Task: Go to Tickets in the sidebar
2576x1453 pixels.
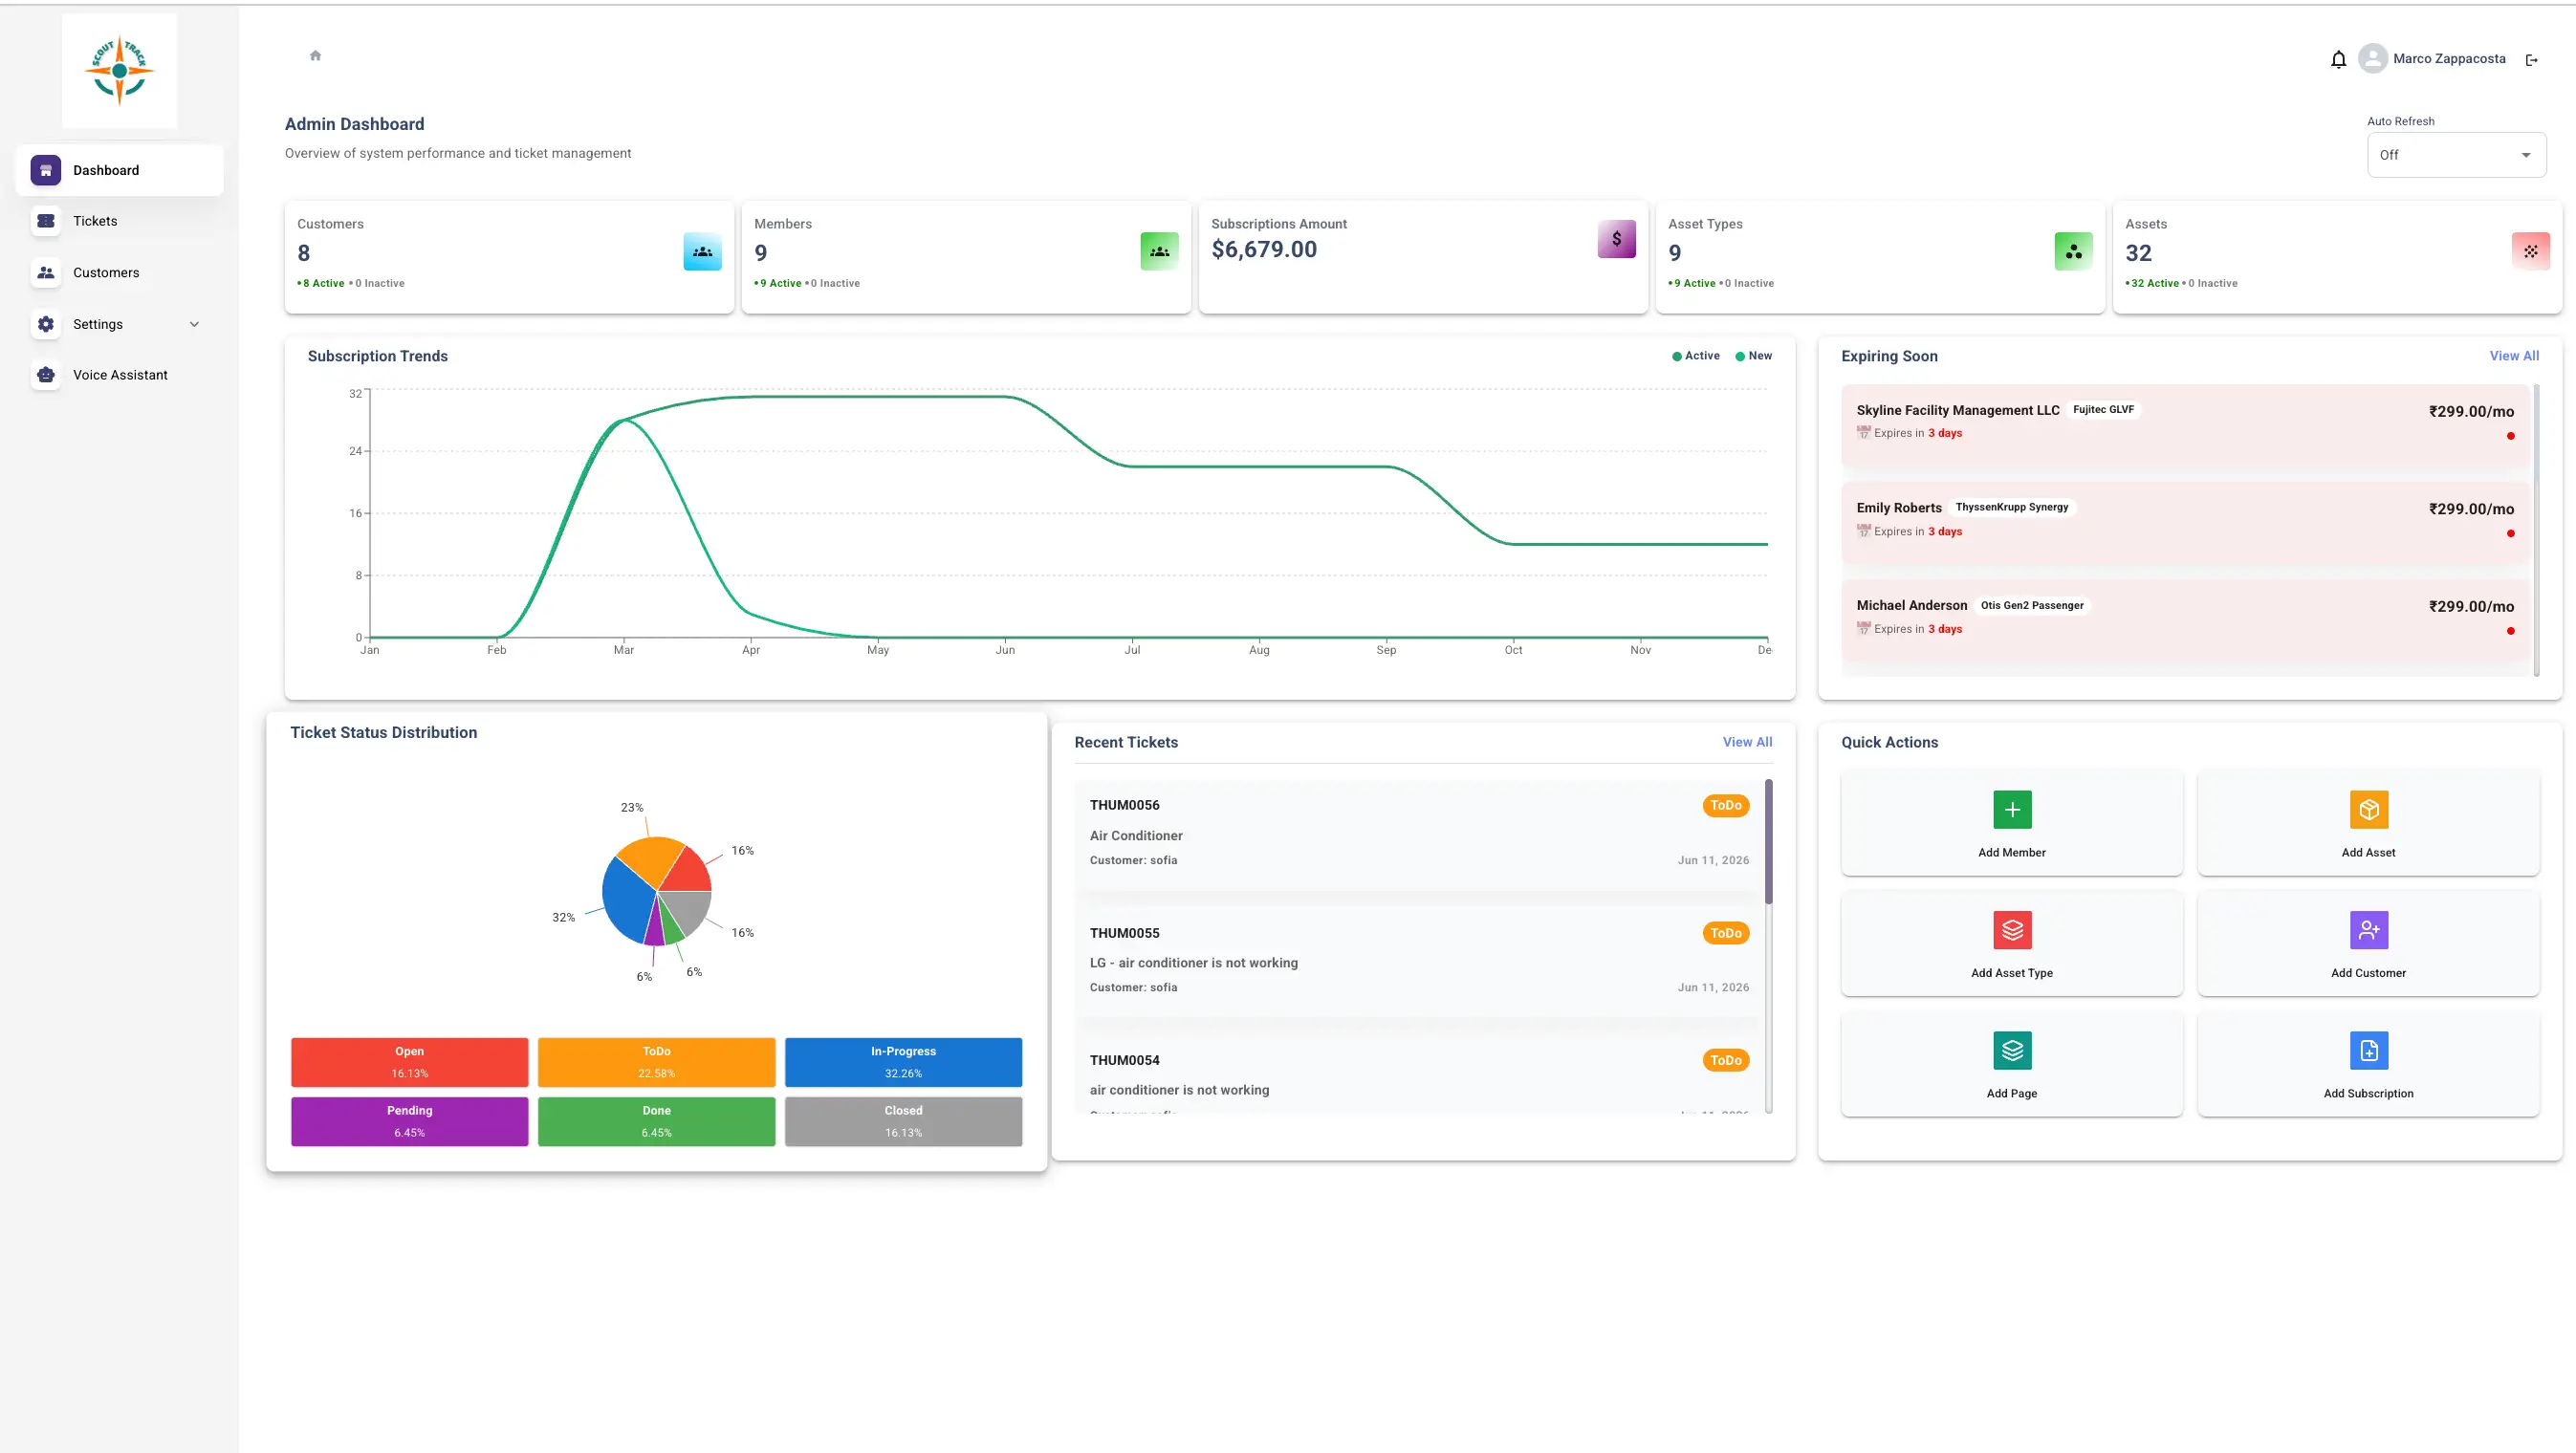Action: click(119, 221)
